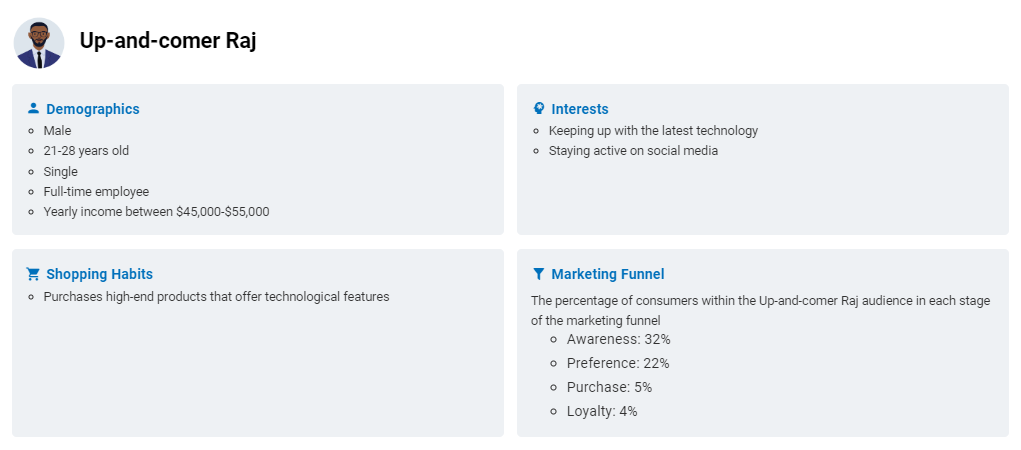The height and width of the screenshot is (450, 1021).
Task: Click the Preference: 22% entry
Action: 618,363
